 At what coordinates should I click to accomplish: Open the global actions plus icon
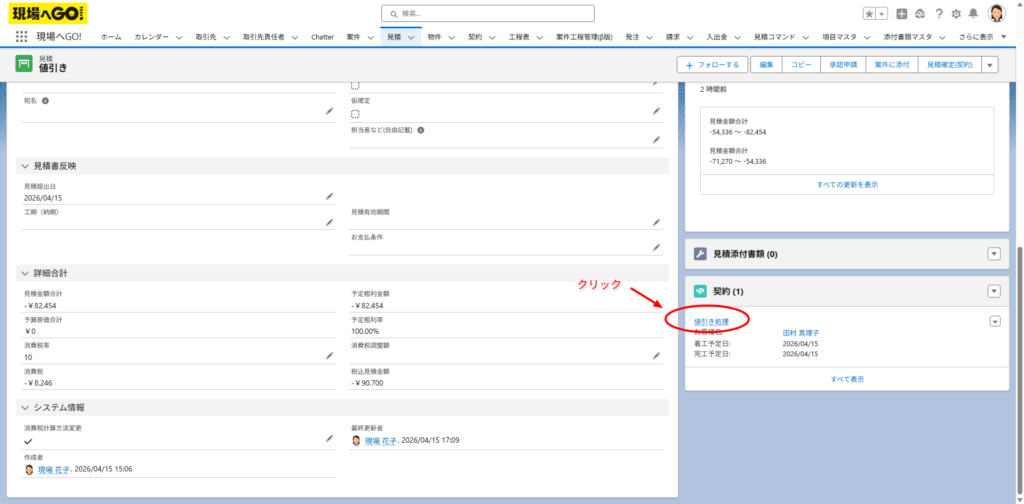[902, 13]
